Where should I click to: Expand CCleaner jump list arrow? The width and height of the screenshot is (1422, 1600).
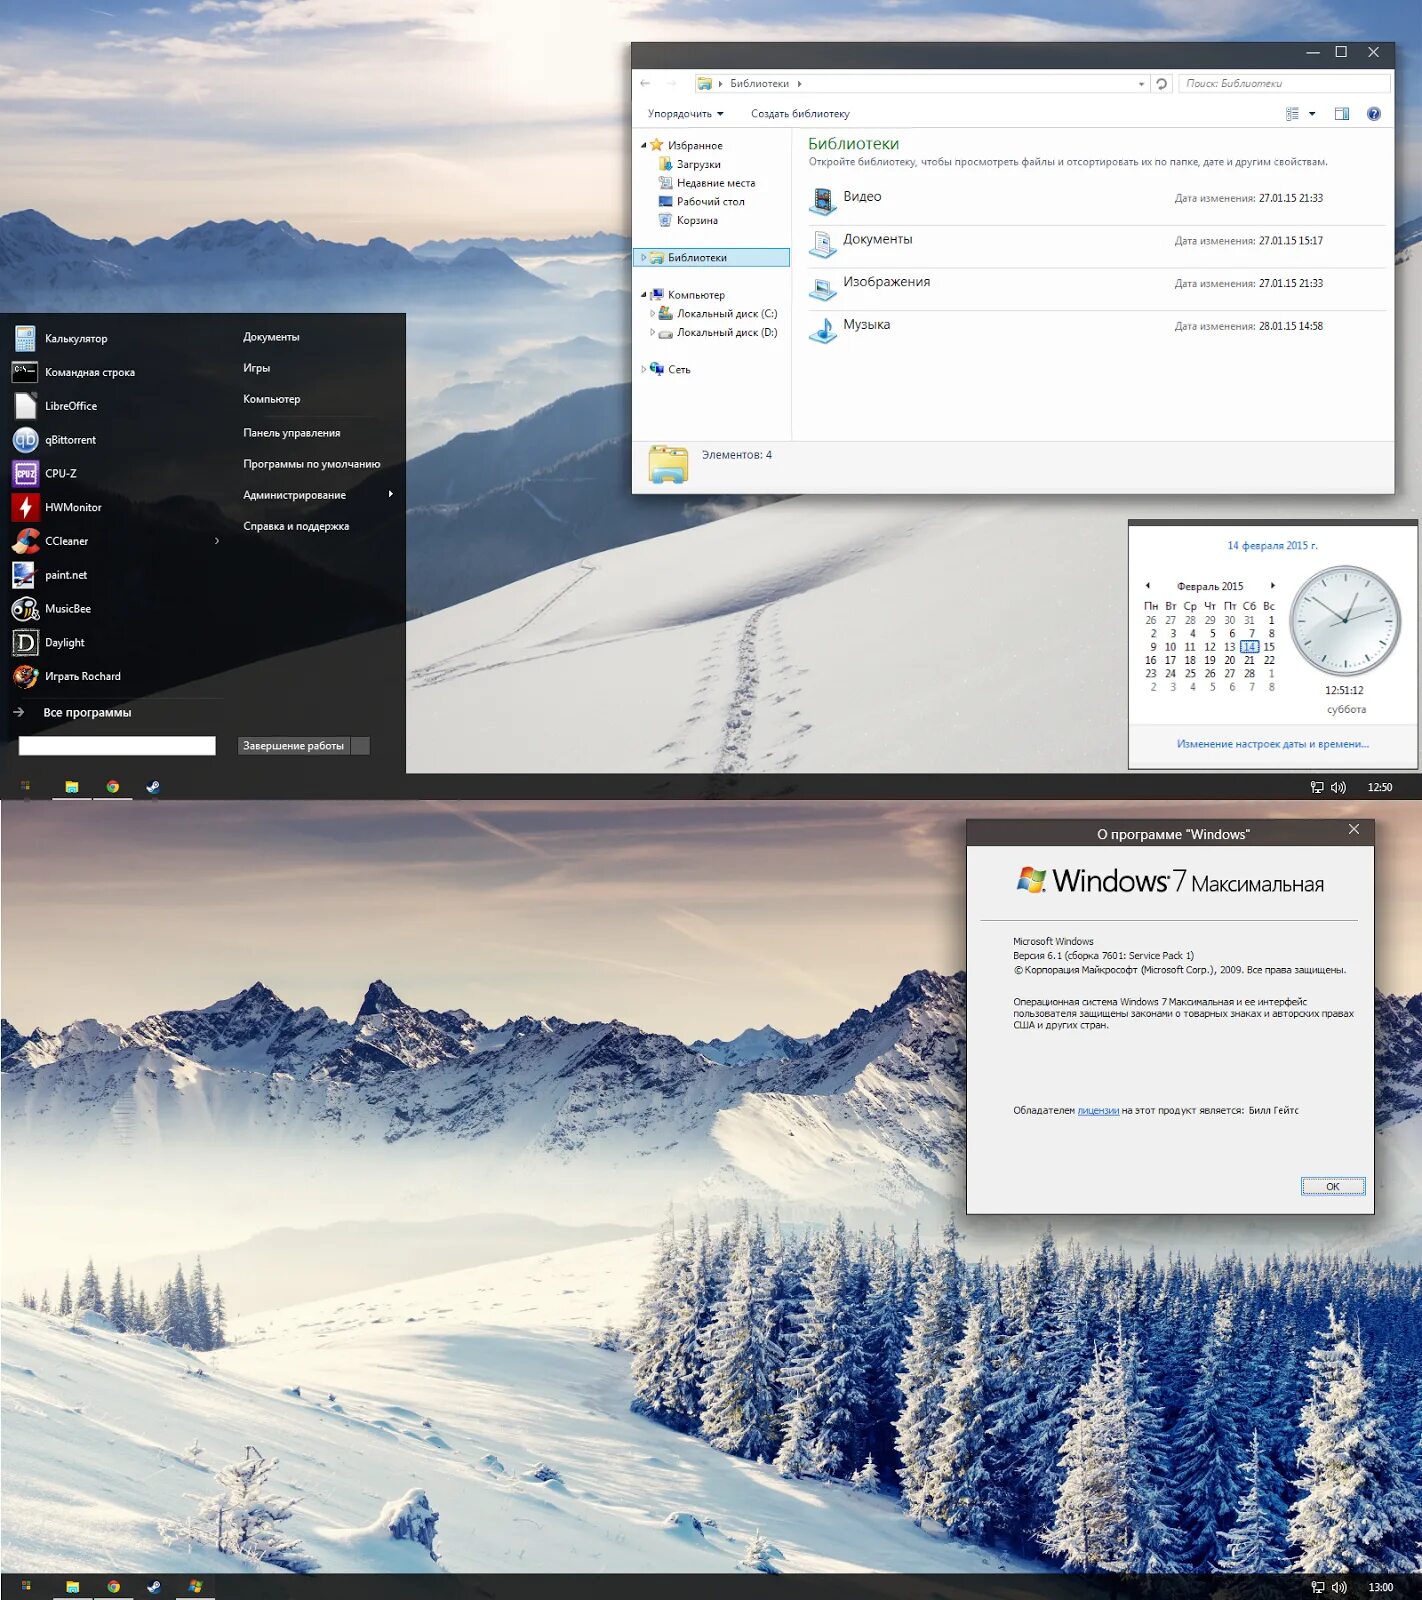[x=217, y=541]
